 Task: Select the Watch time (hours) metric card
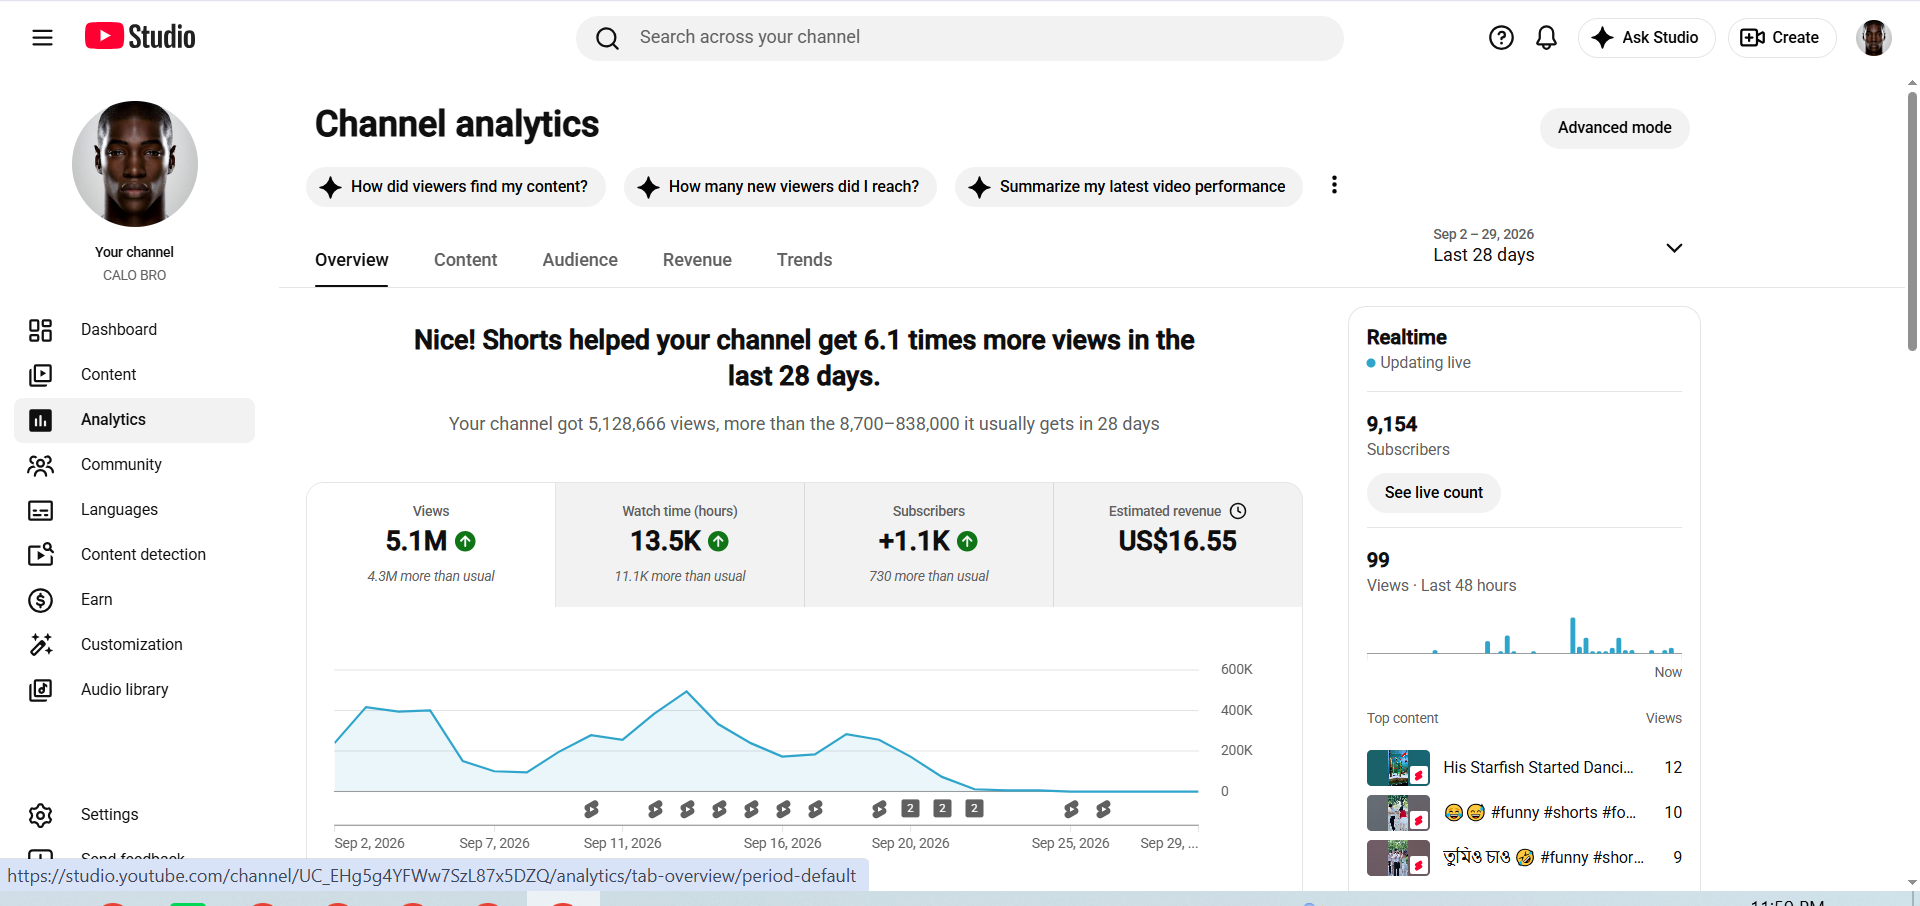[x=680, y=545]
